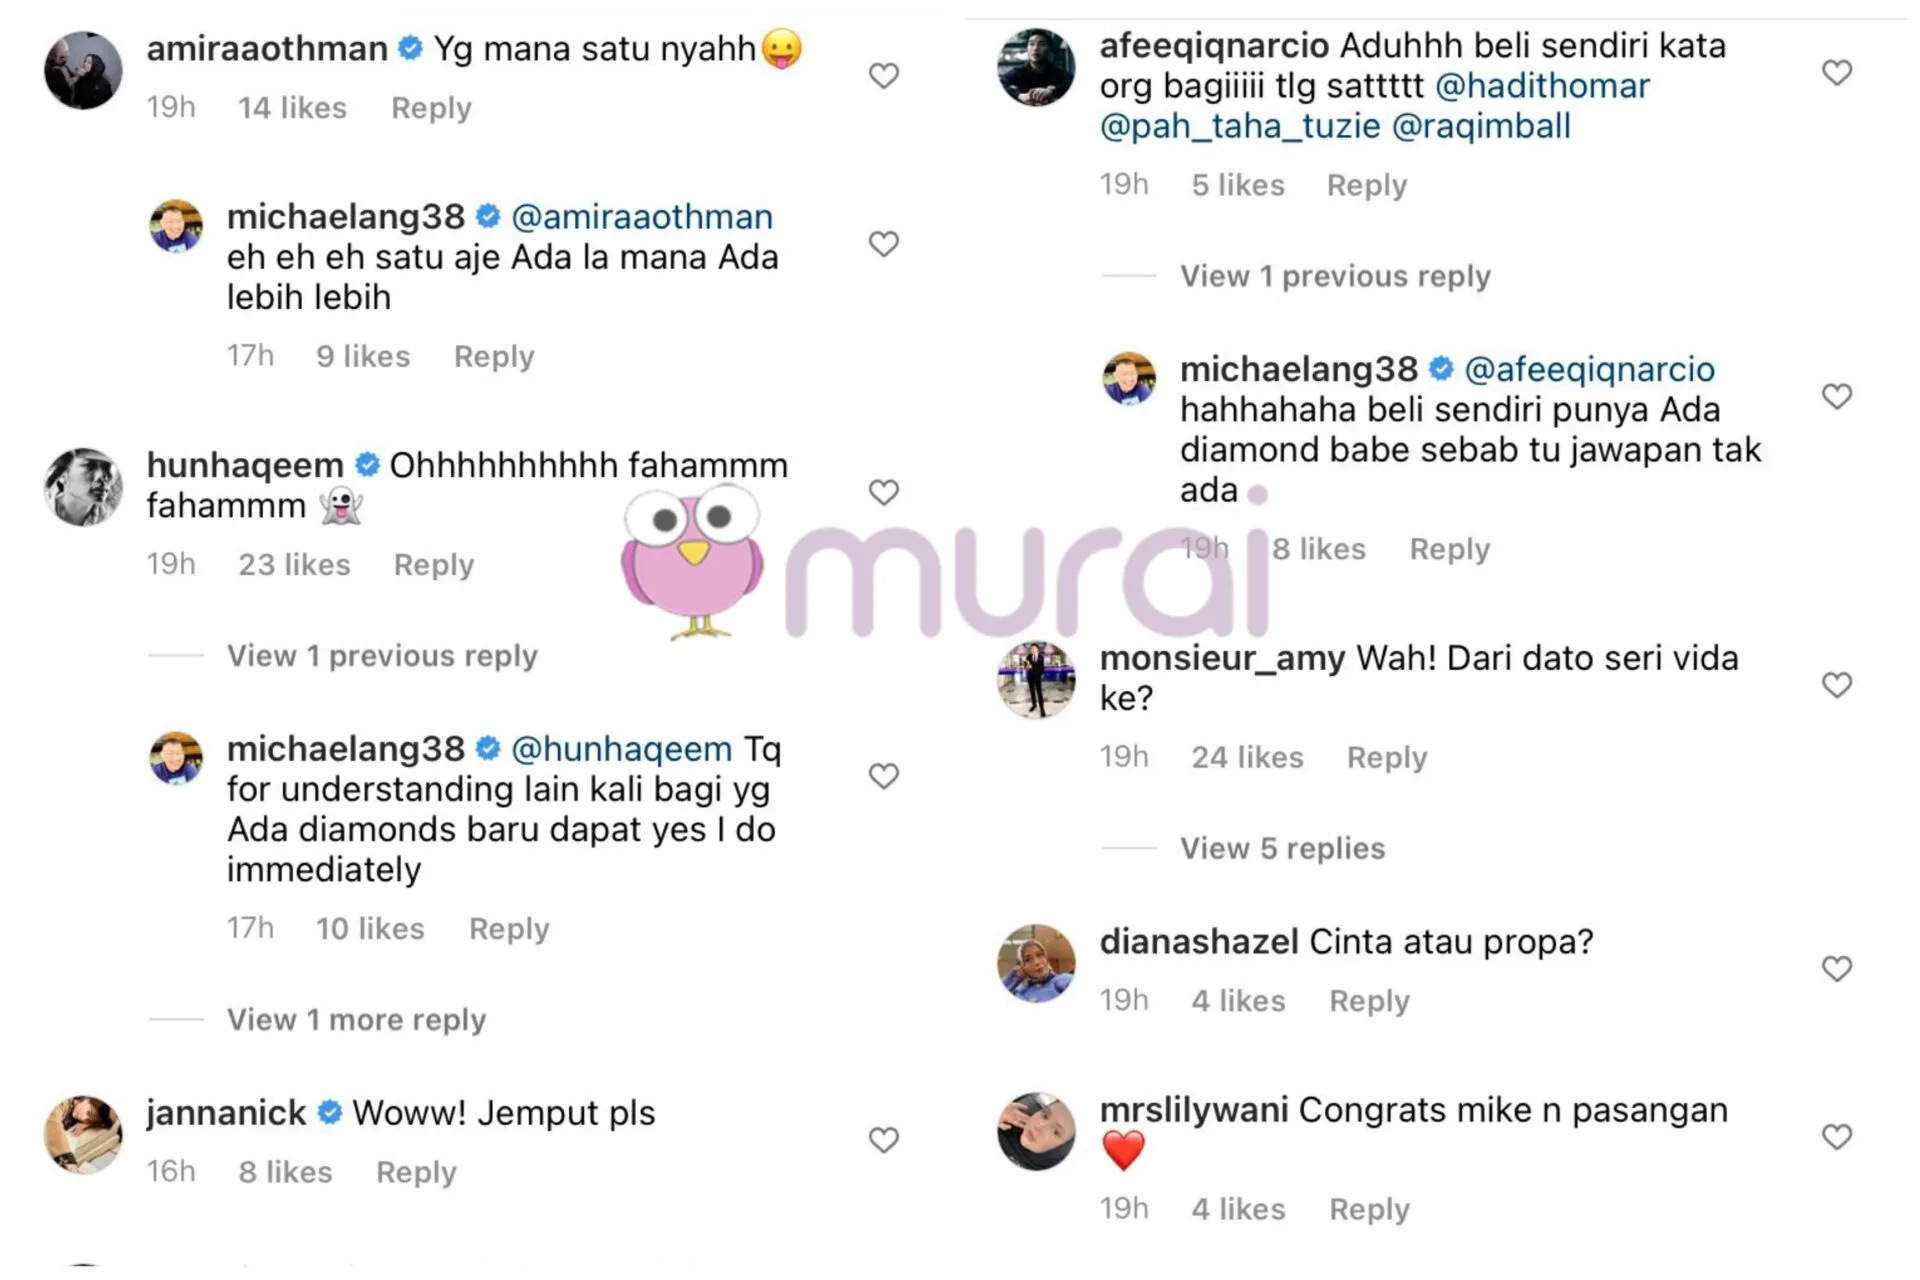Image resolution: width=1920 pixels, height=1280 pixels.
Task: Show 'View 1 previous reply' under afeeqiqnarcio
Action: click(1335, 276)
